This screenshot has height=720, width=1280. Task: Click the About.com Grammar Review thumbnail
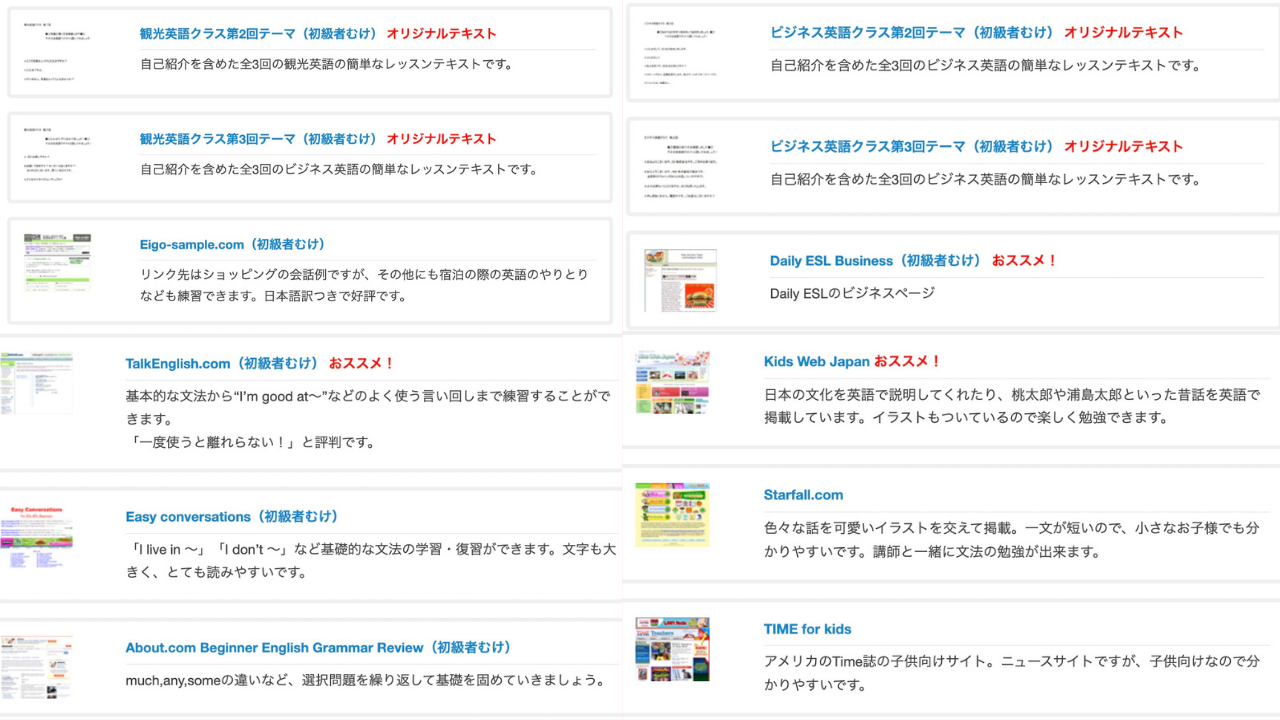(37, 666)
